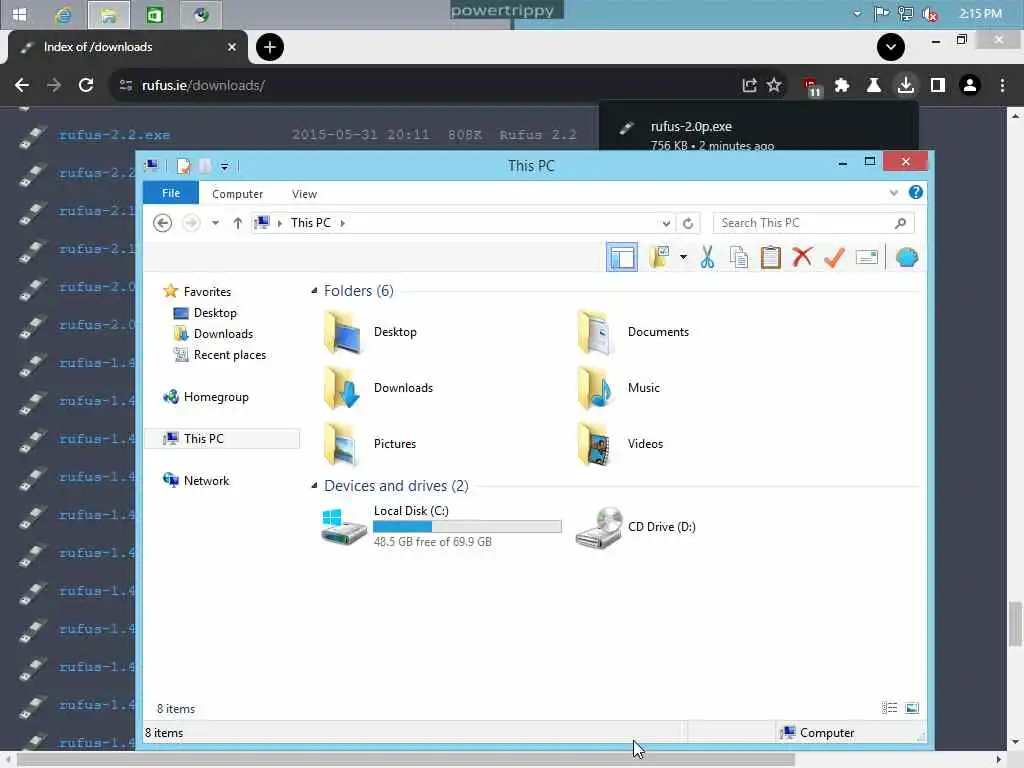Open recent locations dropdown arrow in Explorer
The image size is (1024, 768).
(x=215, y=223)
